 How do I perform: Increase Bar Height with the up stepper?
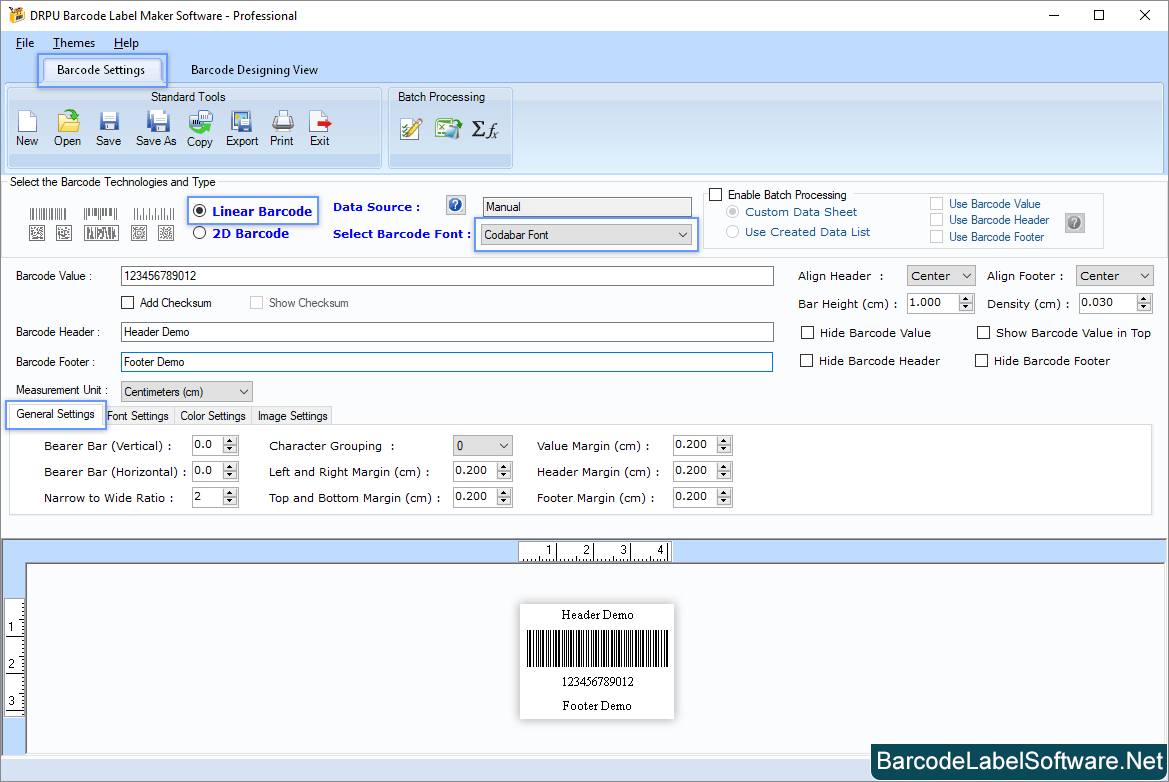963,297
